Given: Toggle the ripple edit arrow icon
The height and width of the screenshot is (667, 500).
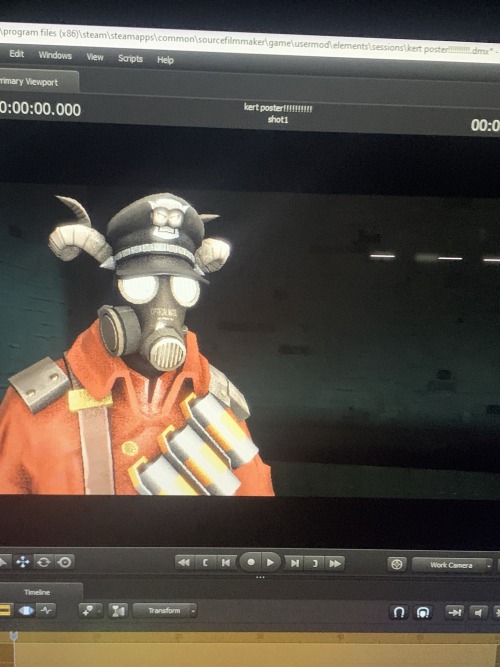Looking at the screenshot, I should [455, 613].
